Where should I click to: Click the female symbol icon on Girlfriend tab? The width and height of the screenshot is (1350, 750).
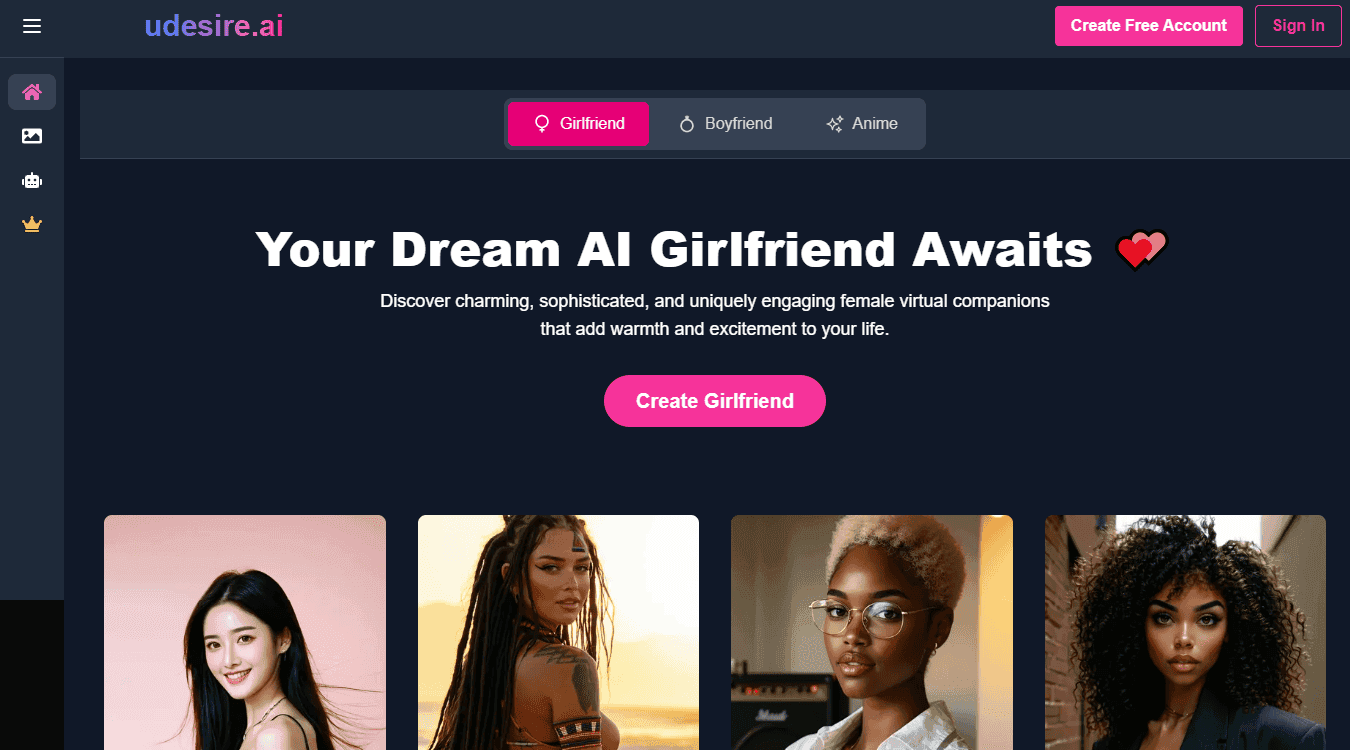[x=542, y=124]
